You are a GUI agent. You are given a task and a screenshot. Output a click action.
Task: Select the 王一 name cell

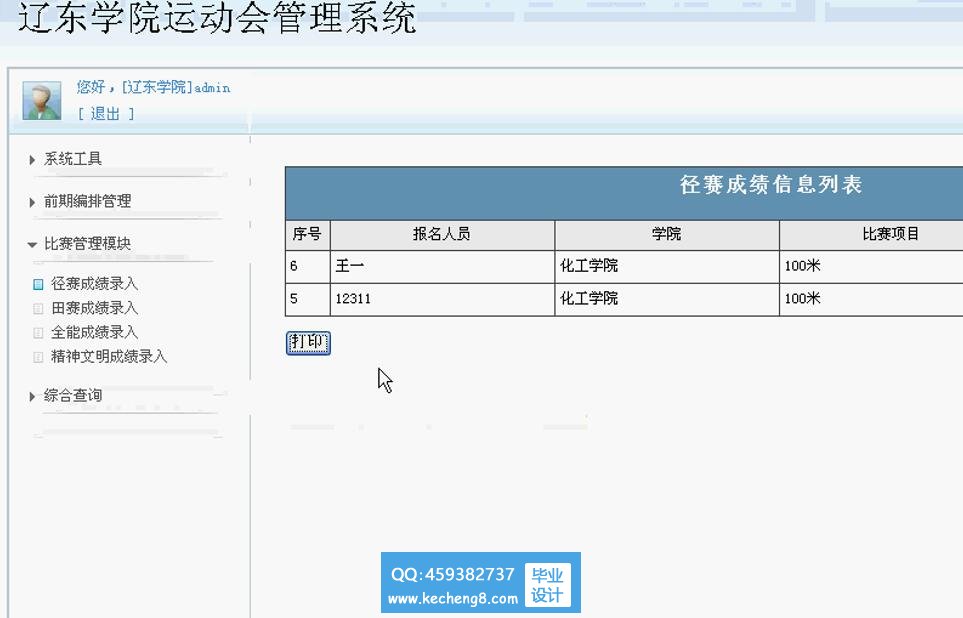tap(442, 266)
